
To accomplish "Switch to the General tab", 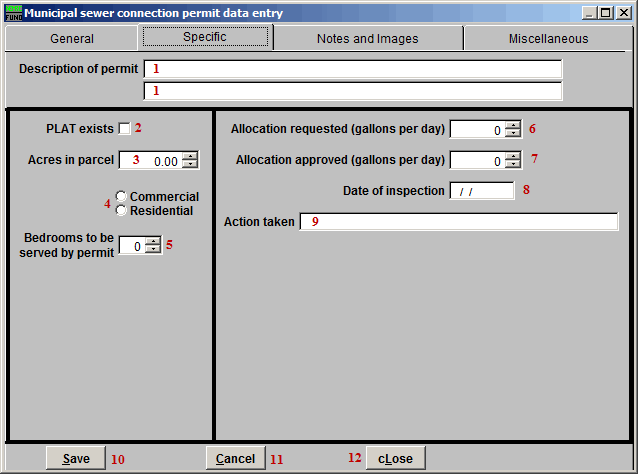I will (x=72, y=39).
